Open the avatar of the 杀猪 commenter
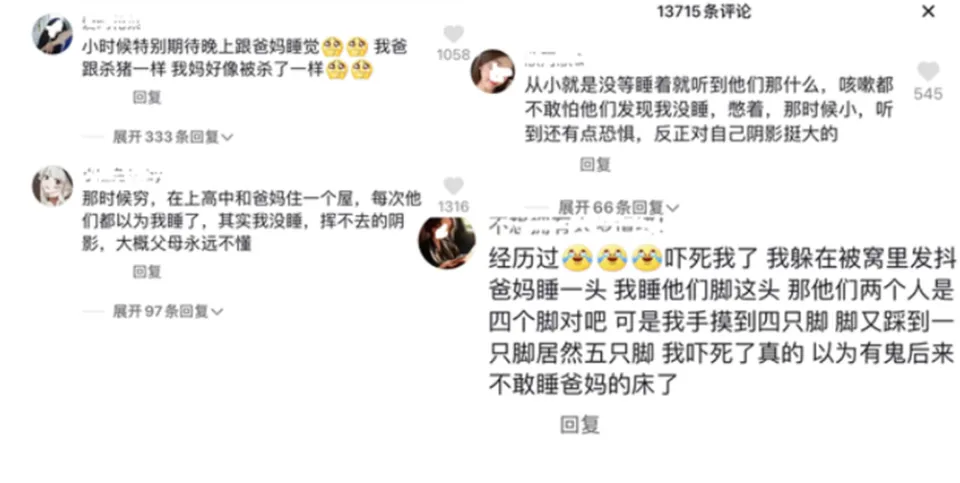Viewport: 960px width, 483px height. 53,34
